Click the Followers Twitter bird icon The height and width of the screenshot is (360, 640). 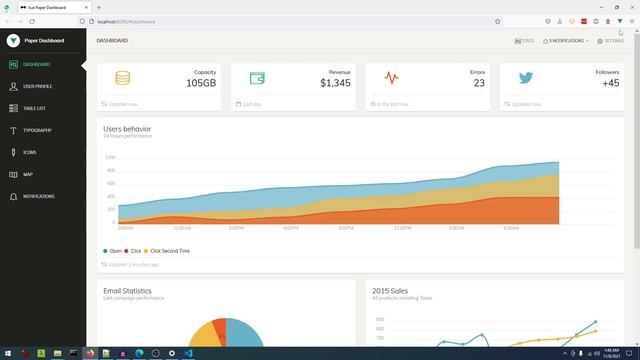(526, 78)
